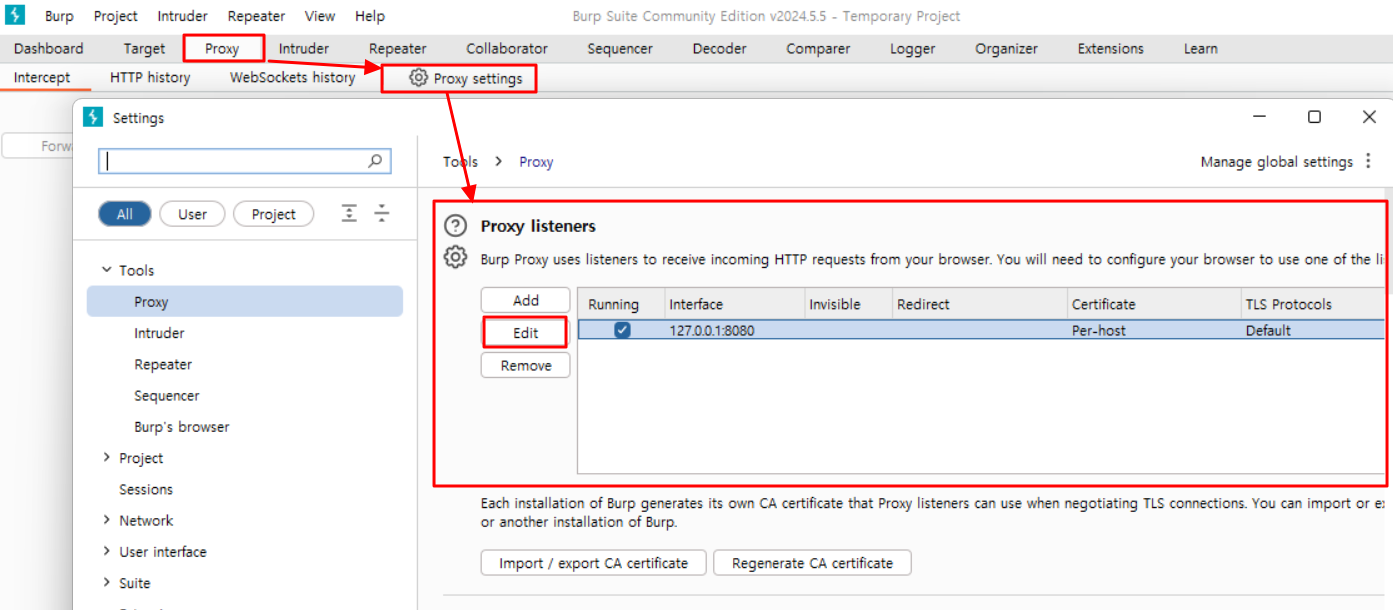Switch to the Logger tab
The image size is (1393, 610).
click(913, 48)
